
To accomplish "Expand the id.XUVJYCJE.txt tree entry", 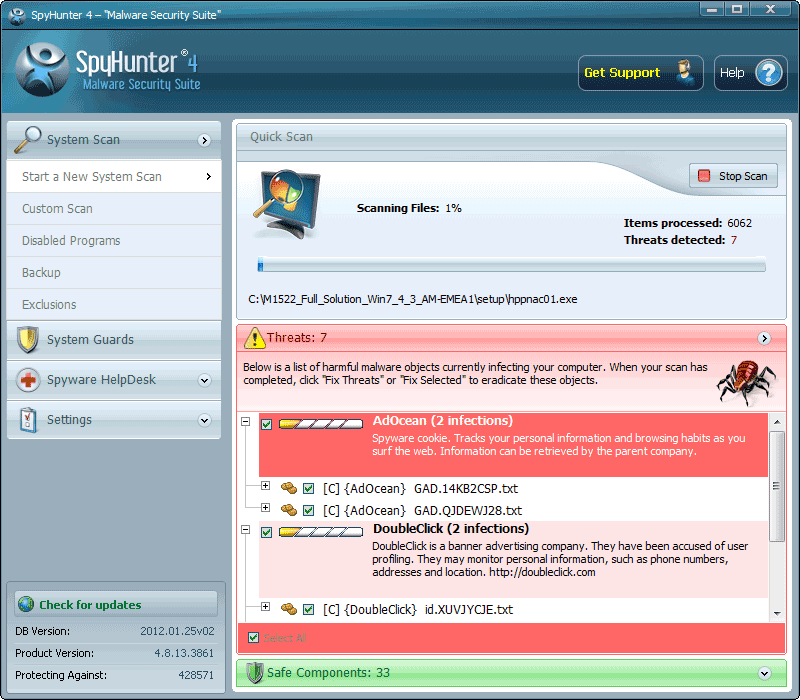I will (x=265, y=607).
